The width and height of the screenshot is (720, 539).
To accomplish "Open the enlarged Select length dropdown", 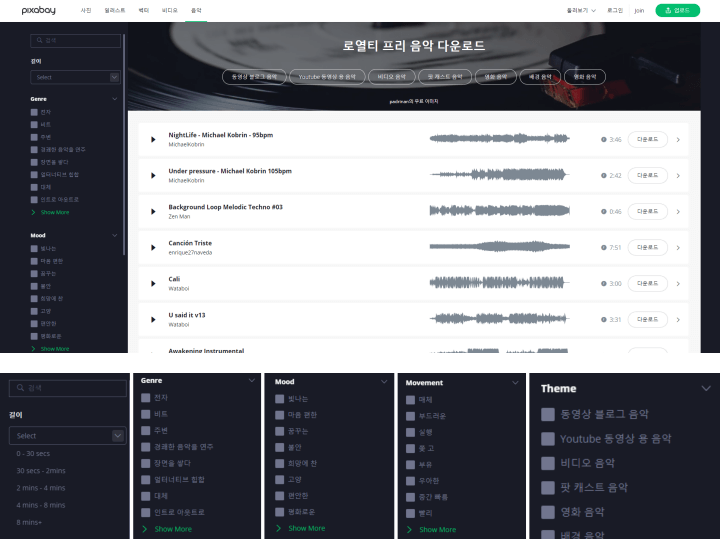I will click(68, 436).
